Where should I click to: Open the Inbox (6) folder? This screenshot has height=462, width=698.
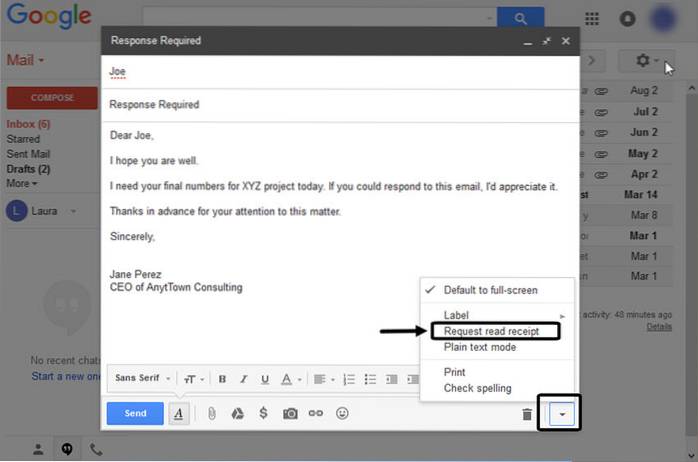28,124
